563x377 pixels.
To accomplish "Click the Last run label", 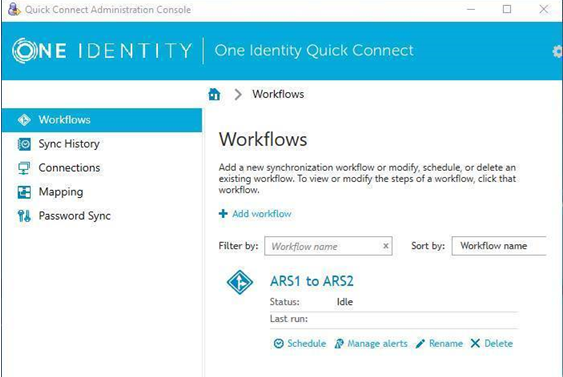I will [x=289, y=319].
